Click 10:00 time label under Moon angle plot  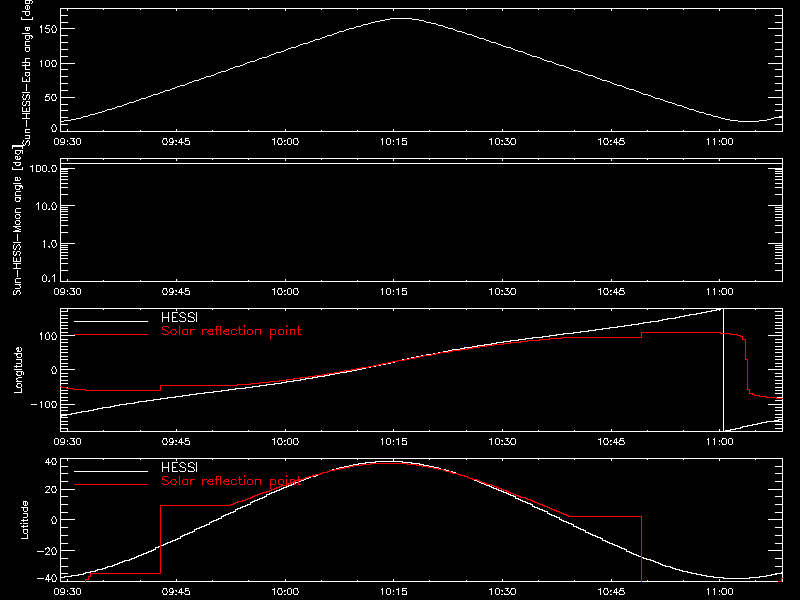(285, 291)
